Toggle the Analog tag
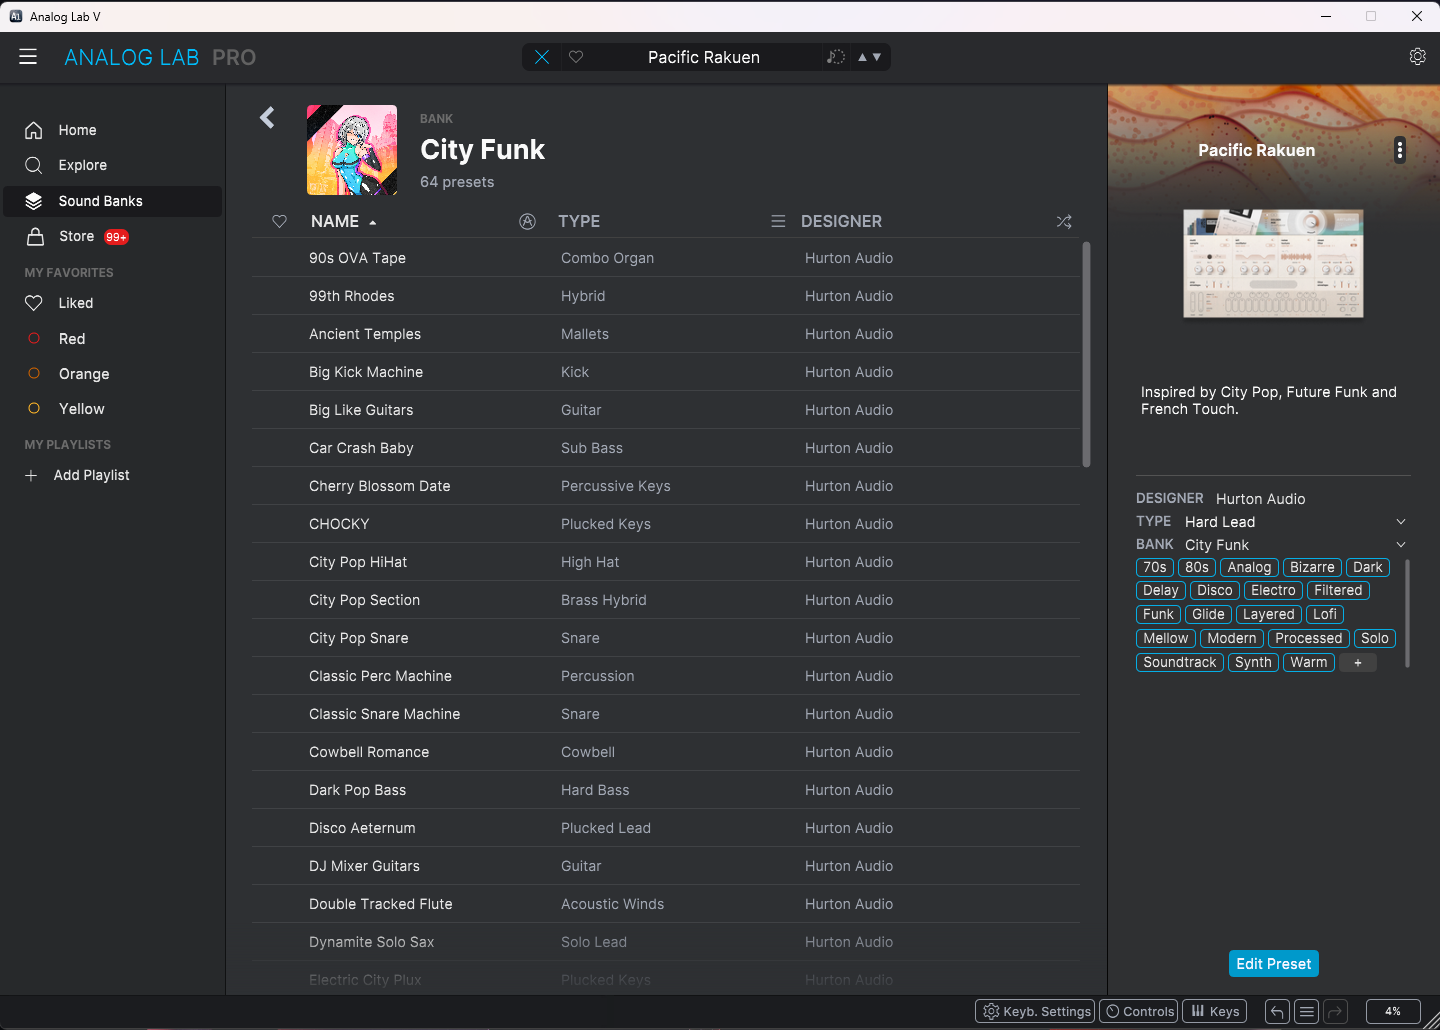This screenshot has width=1440, height=1030. pyautogui.click(x=1249, y=567)
